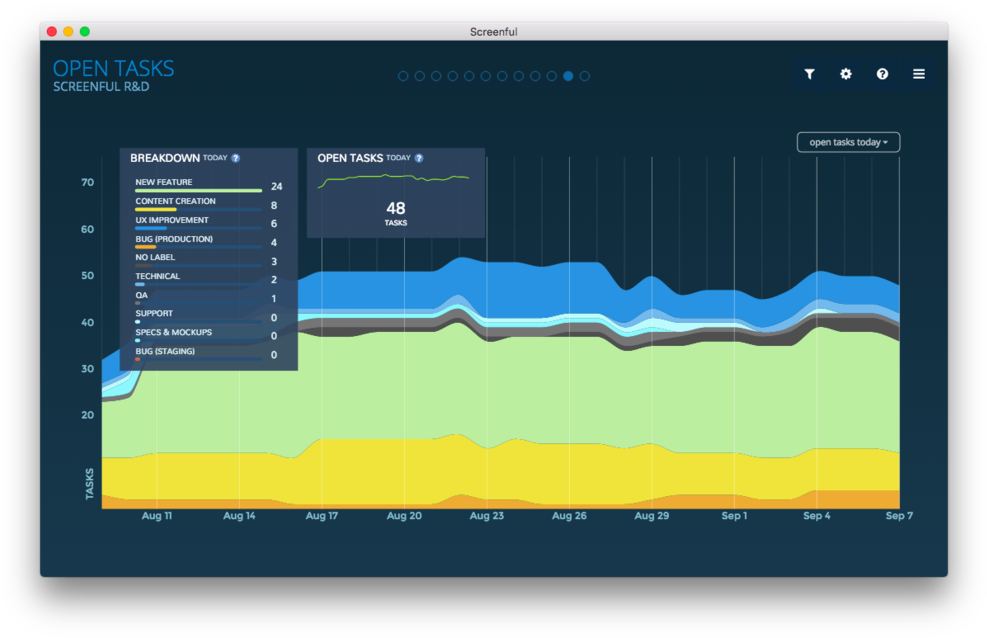Open the filter icon in the toolbar
Image resolution: width=987 pixels, height=638 pixels.
(x=809, y=73)
